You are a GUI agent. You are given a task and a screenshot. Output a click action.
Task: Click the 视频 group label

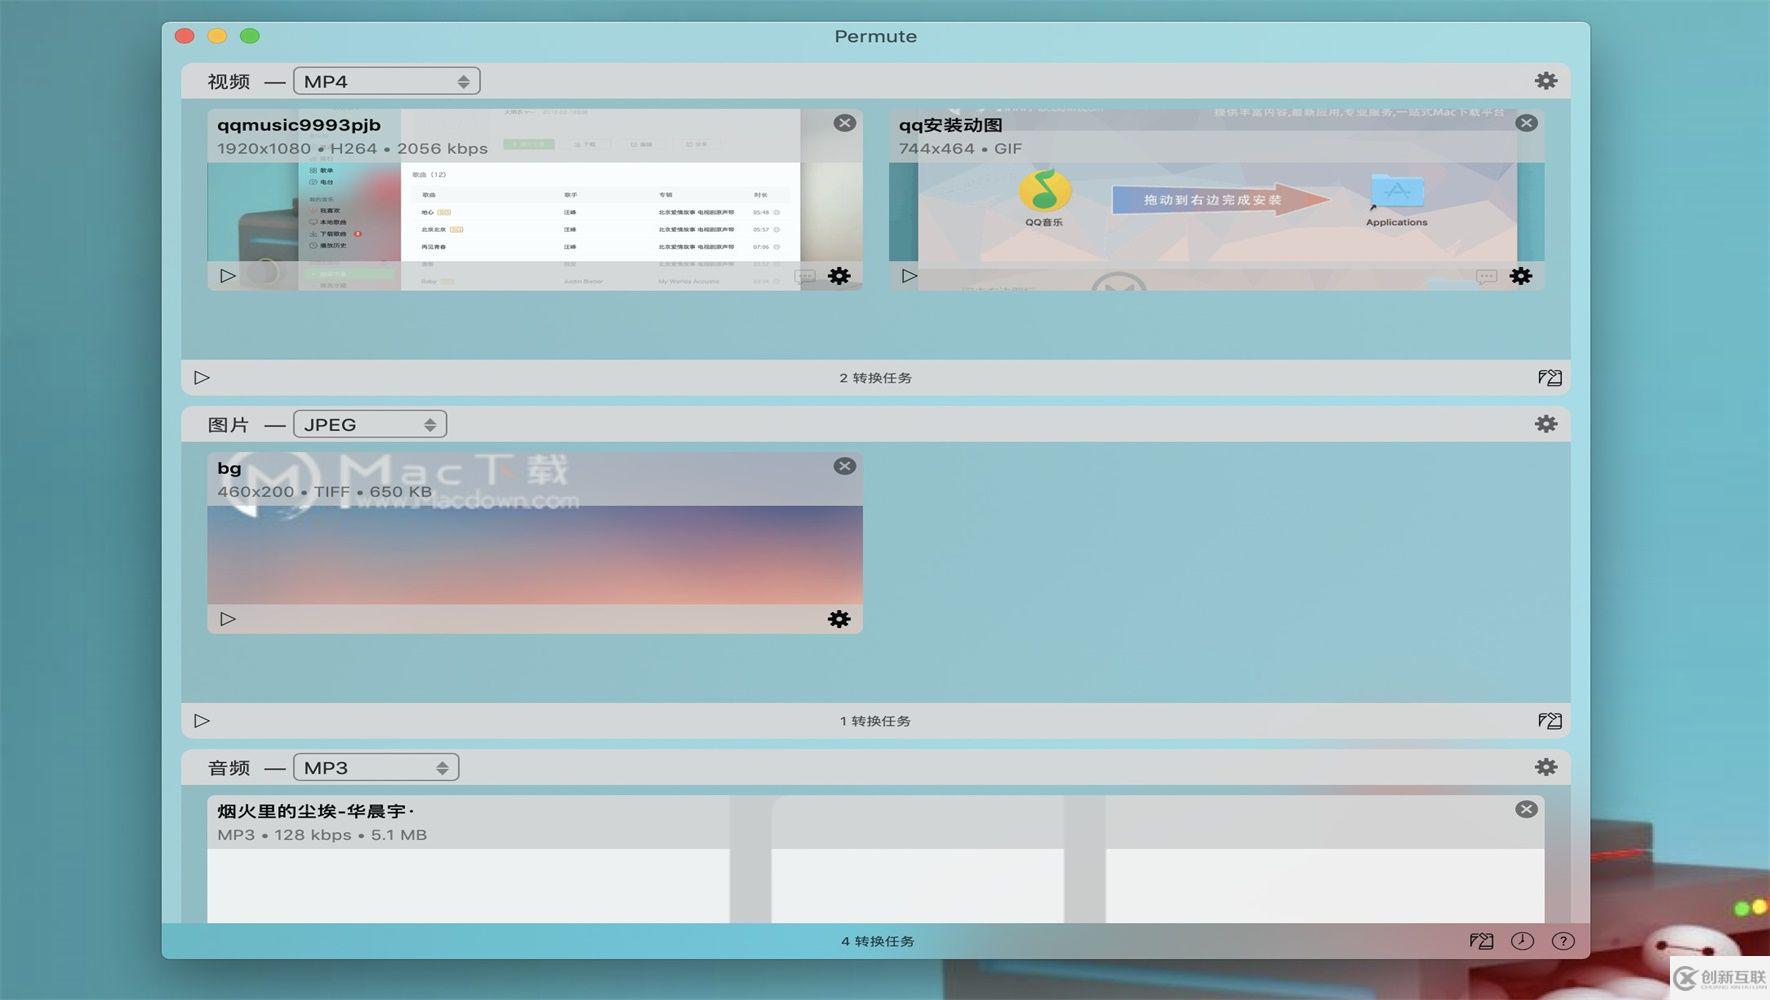(229, 82)
